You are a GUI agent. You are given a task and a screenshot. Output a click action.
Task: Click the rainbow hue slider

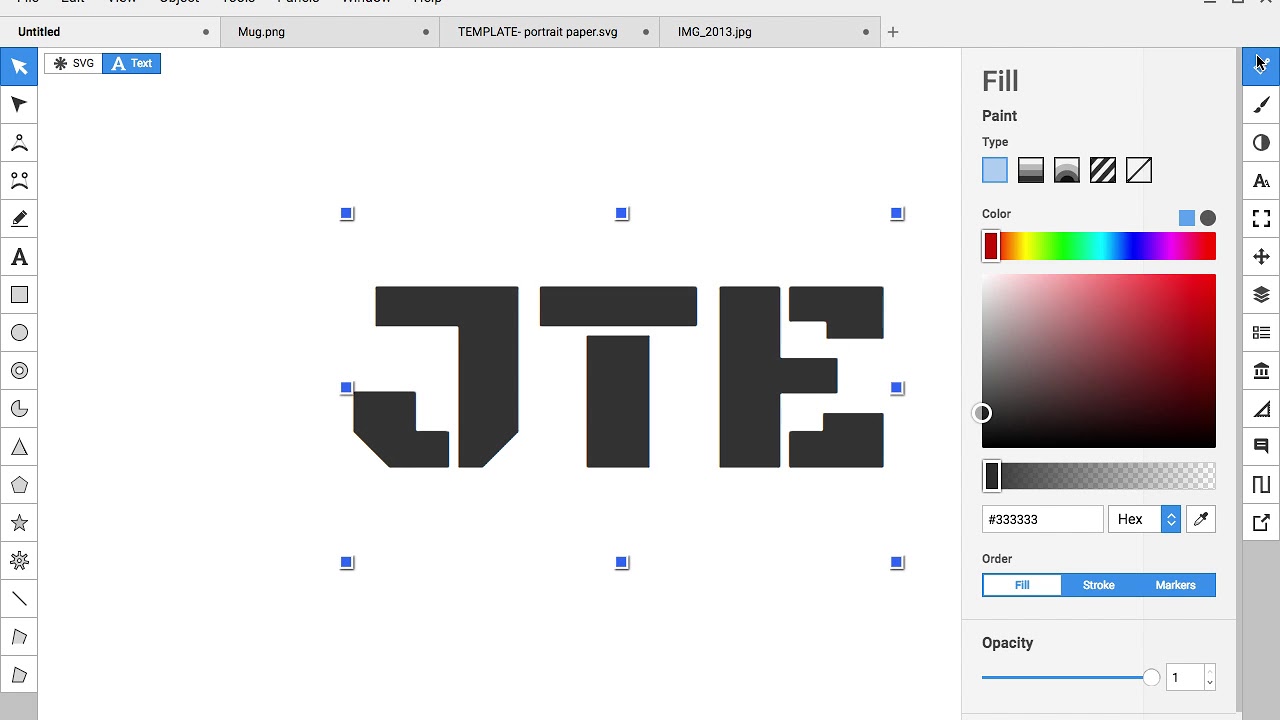[x=1099, y=246]
